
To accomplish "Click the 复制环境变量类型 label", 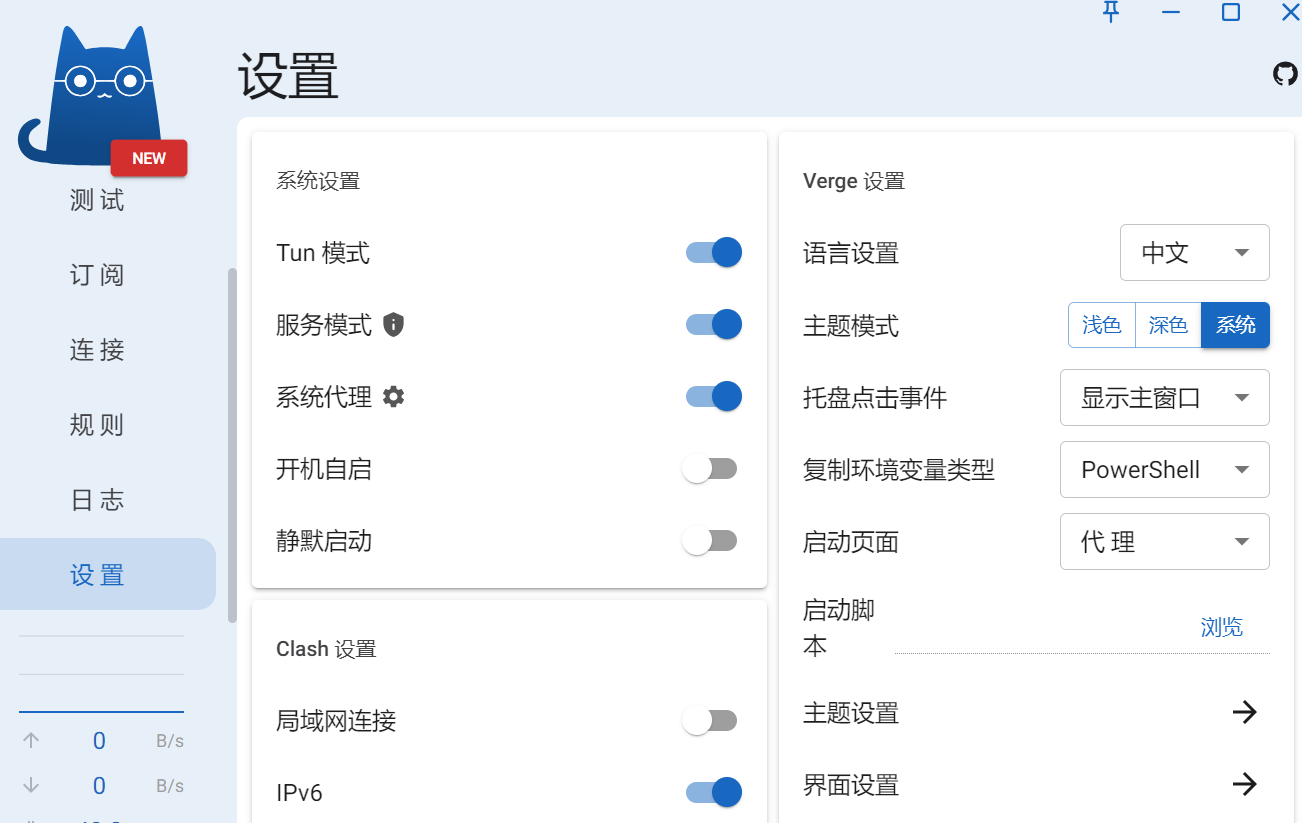I will pyautogui.click(x=899, y=470).
